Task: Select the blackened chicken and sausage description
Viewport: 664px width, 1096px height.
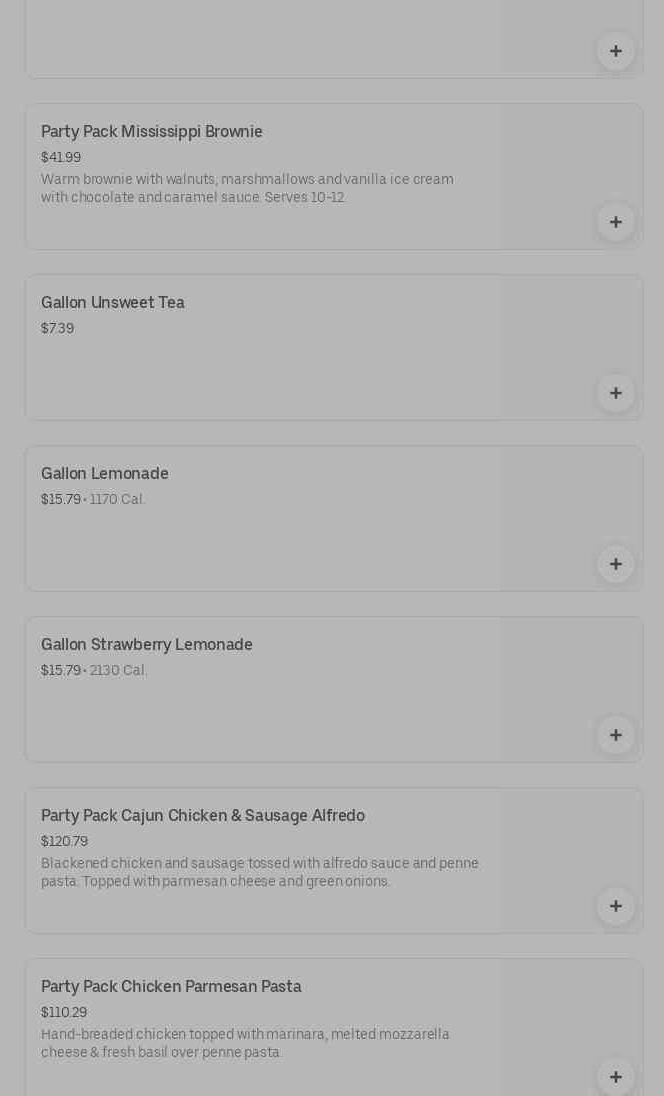Action: tap(260, 872)
